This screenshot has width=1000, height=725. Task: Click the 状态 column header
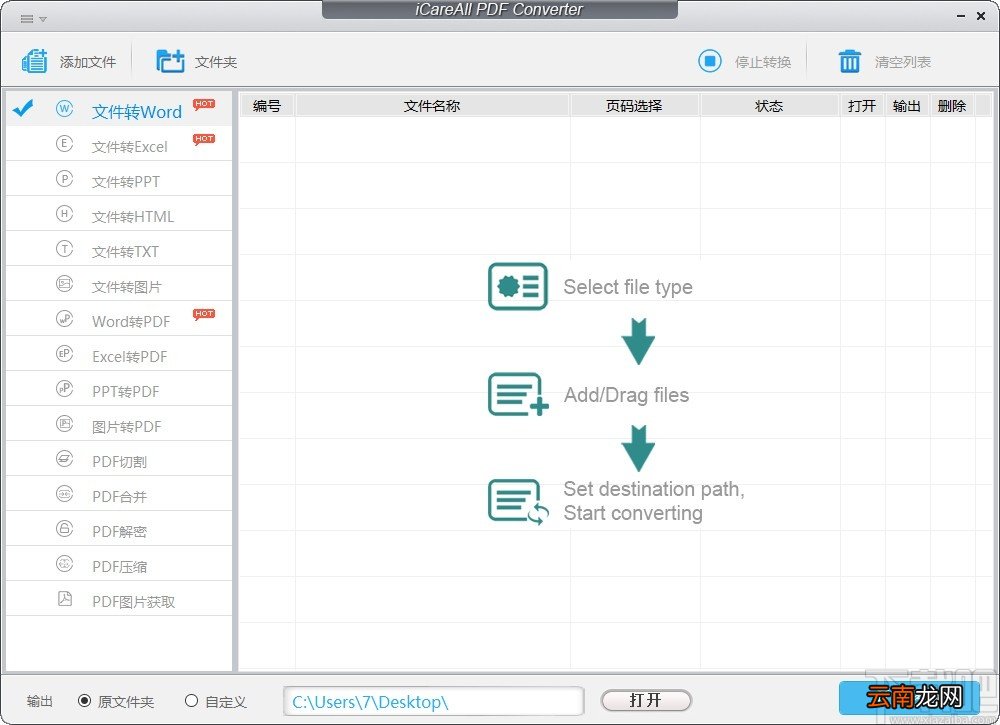coord(768,105)
